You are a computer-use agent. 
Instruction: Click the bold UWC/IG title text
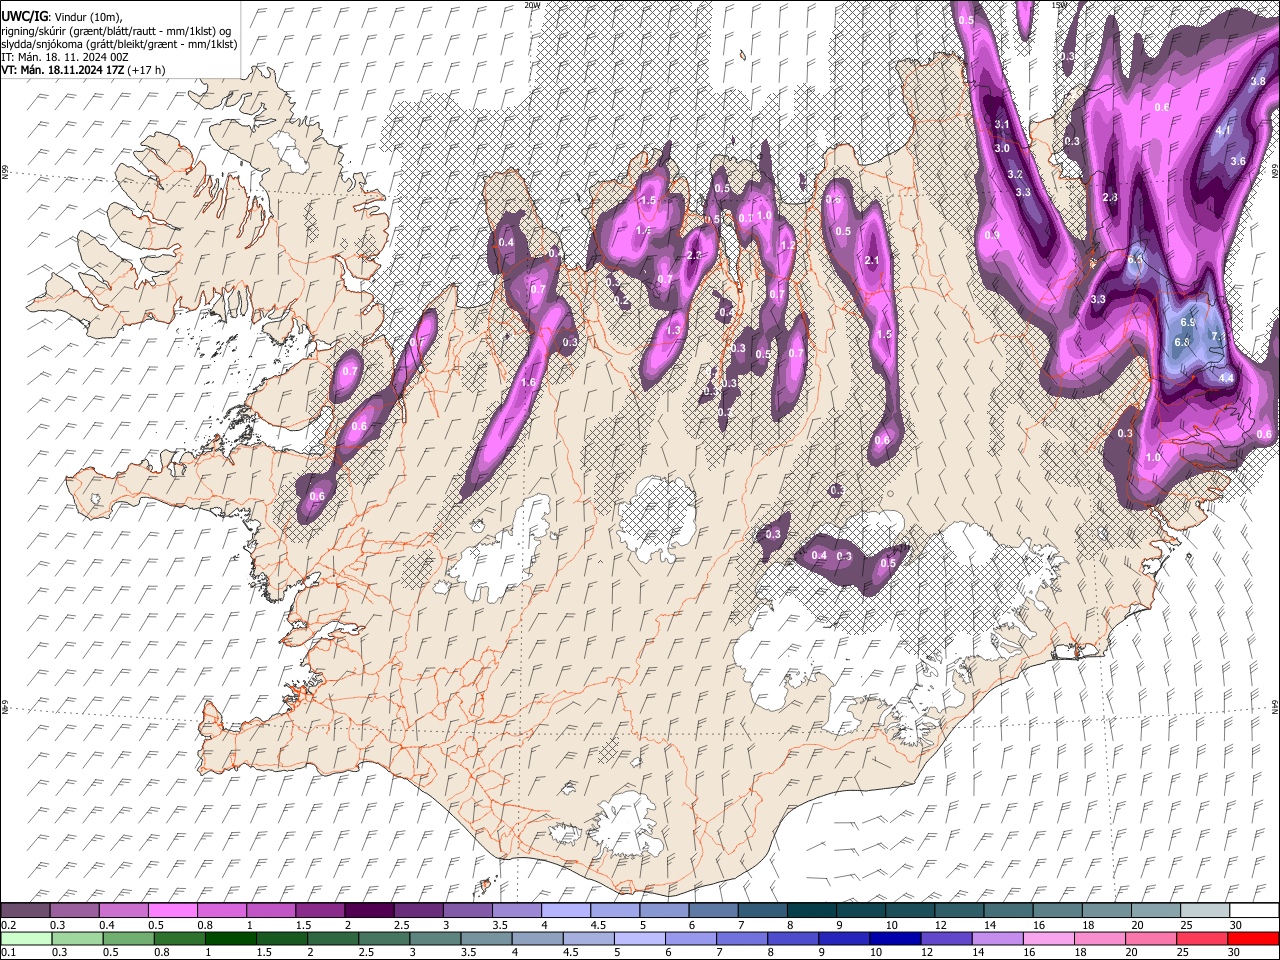(x=23, y=16)
